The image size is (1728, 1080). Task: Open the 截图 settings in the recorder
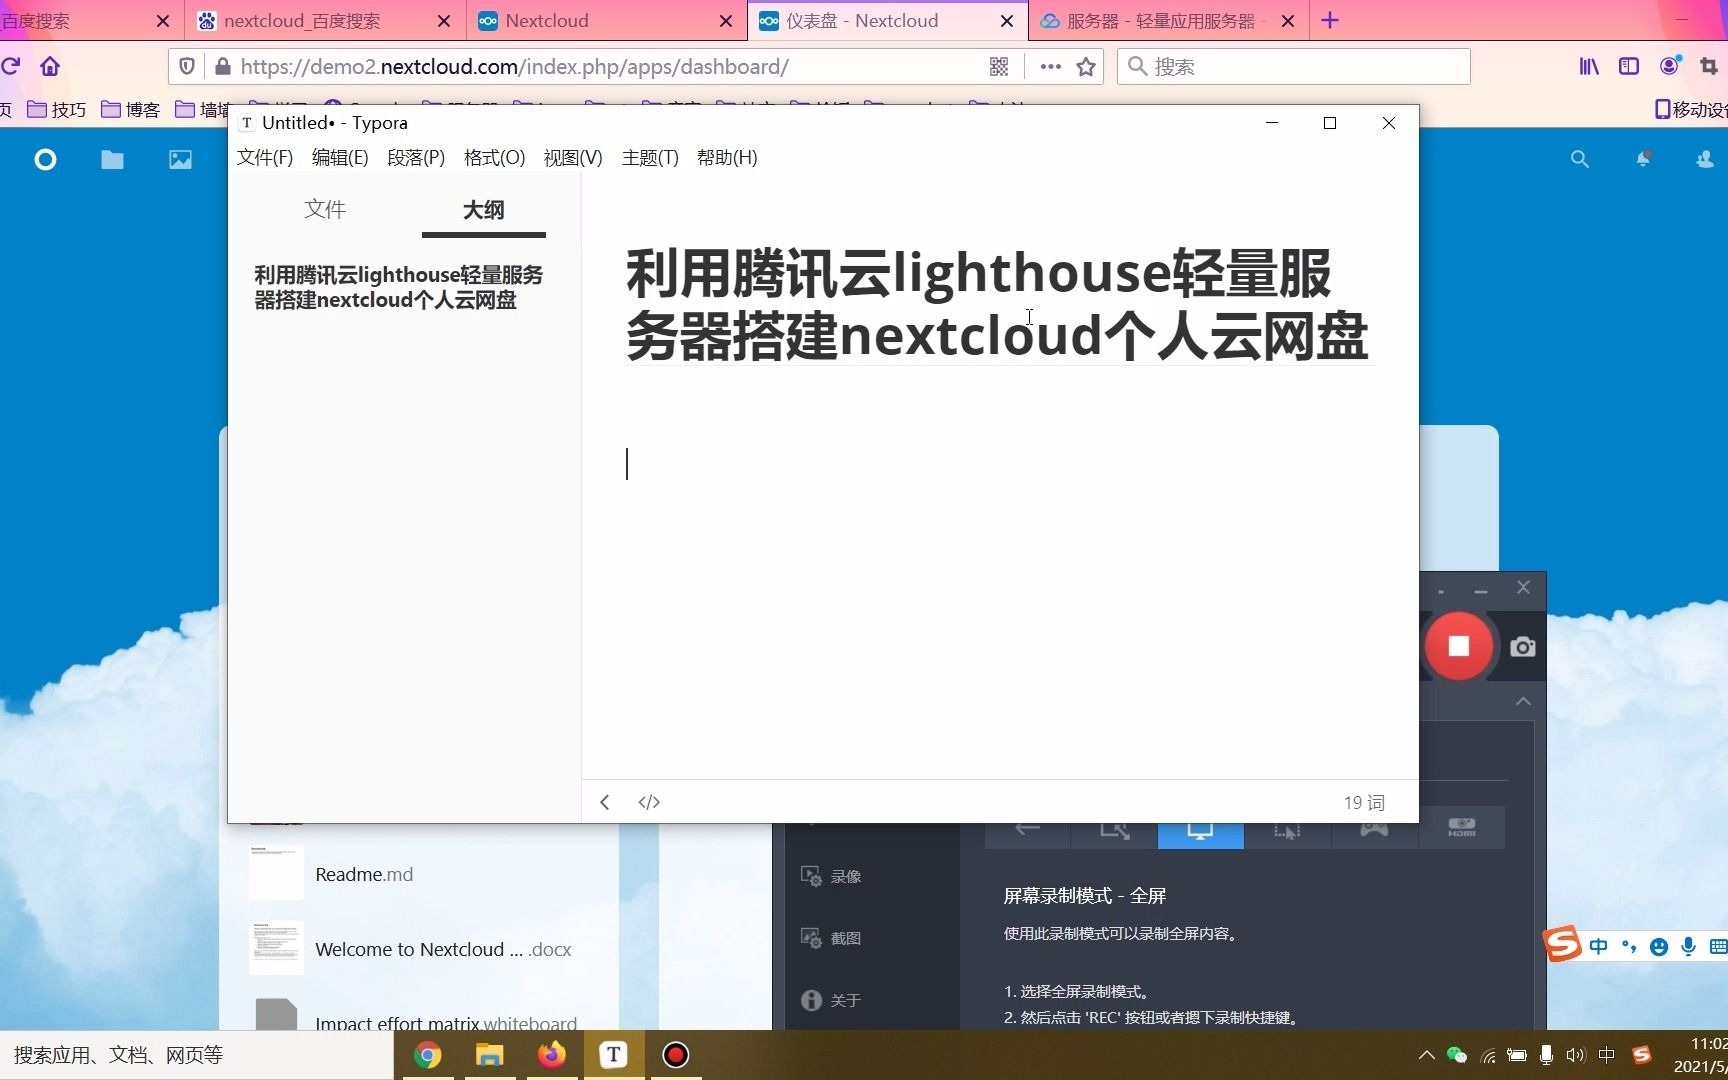[831, 938]
